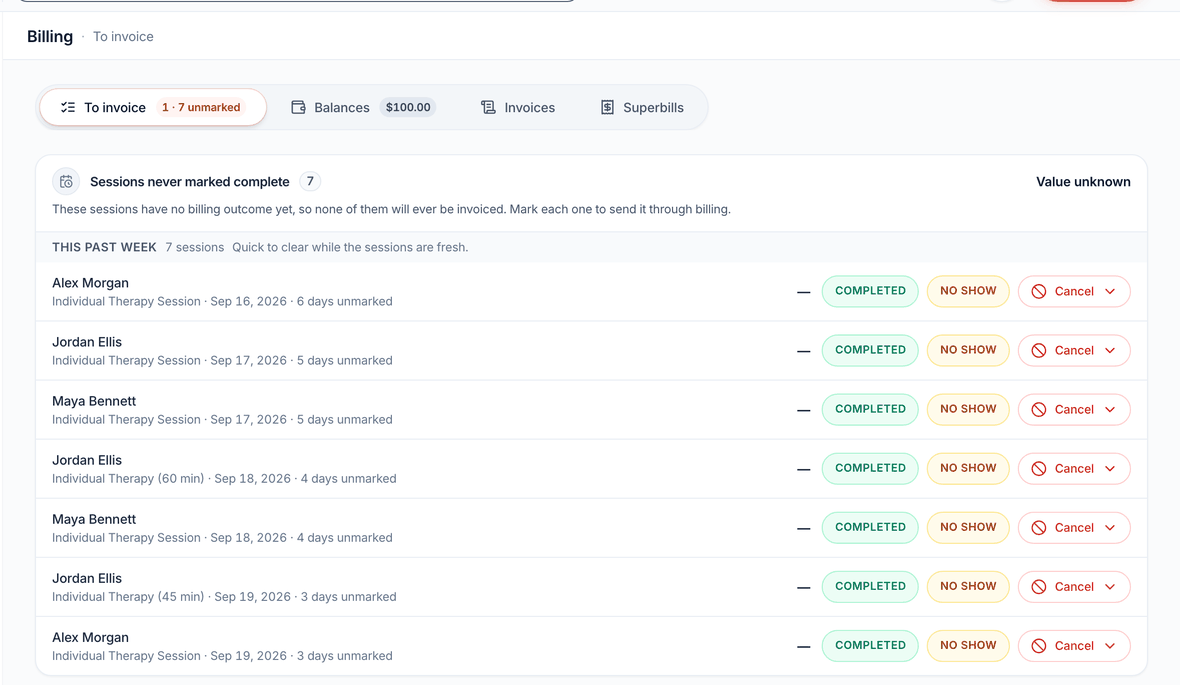
Task: Open the Balances tab
Action: (x=363, y=108)
